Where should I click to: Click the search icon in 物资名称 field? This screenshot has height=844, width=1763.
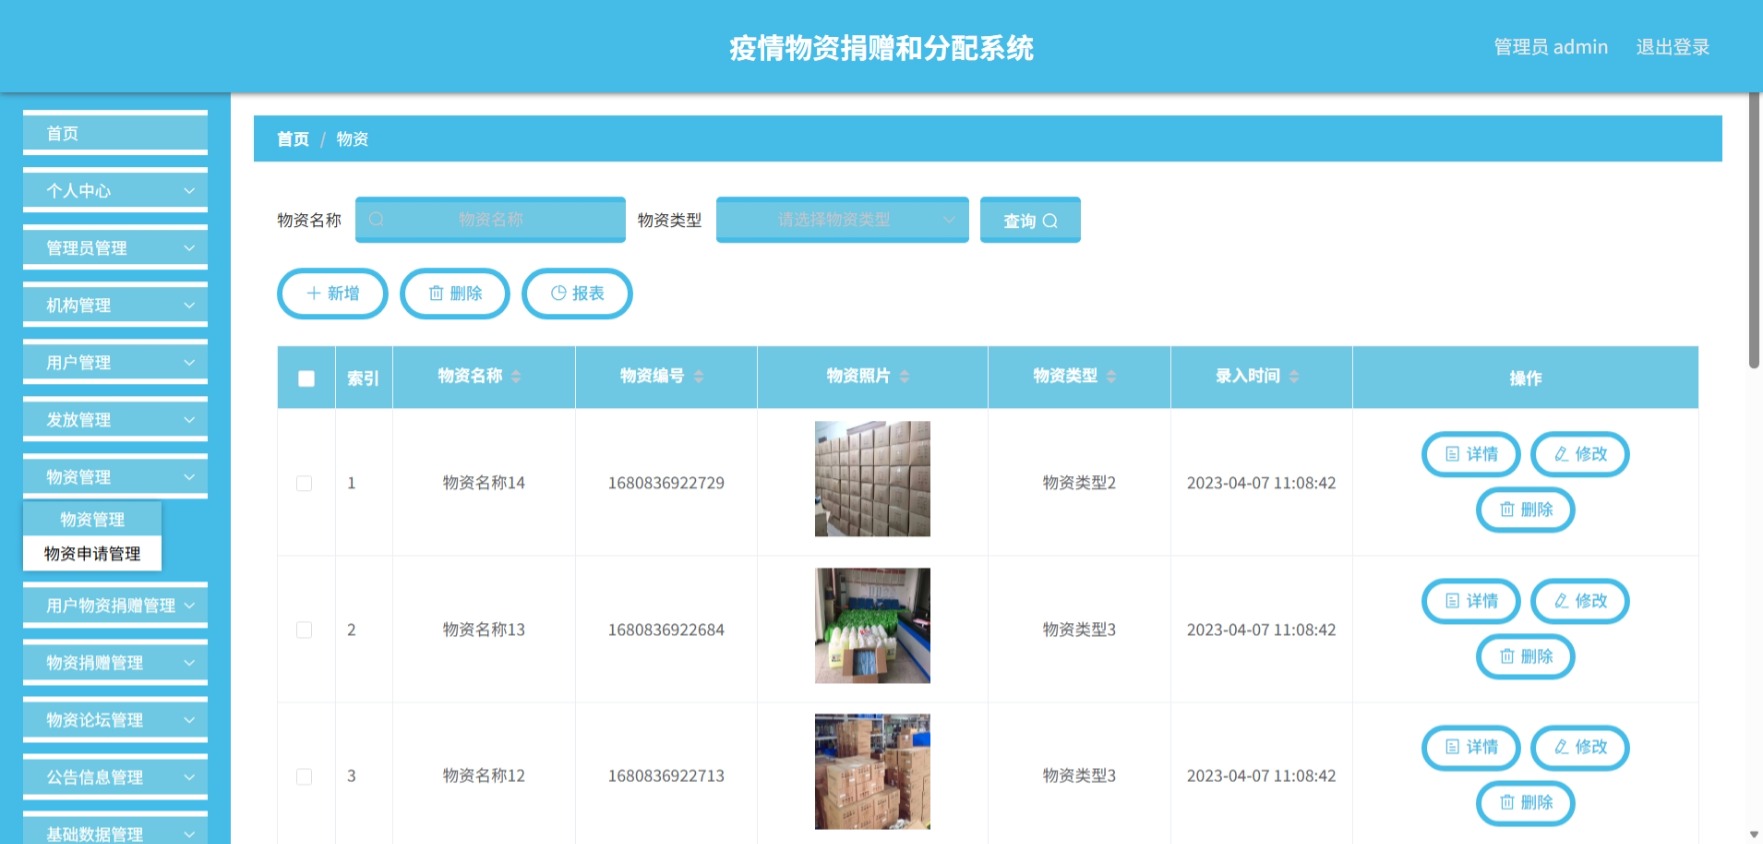click(x=376, y=220)
